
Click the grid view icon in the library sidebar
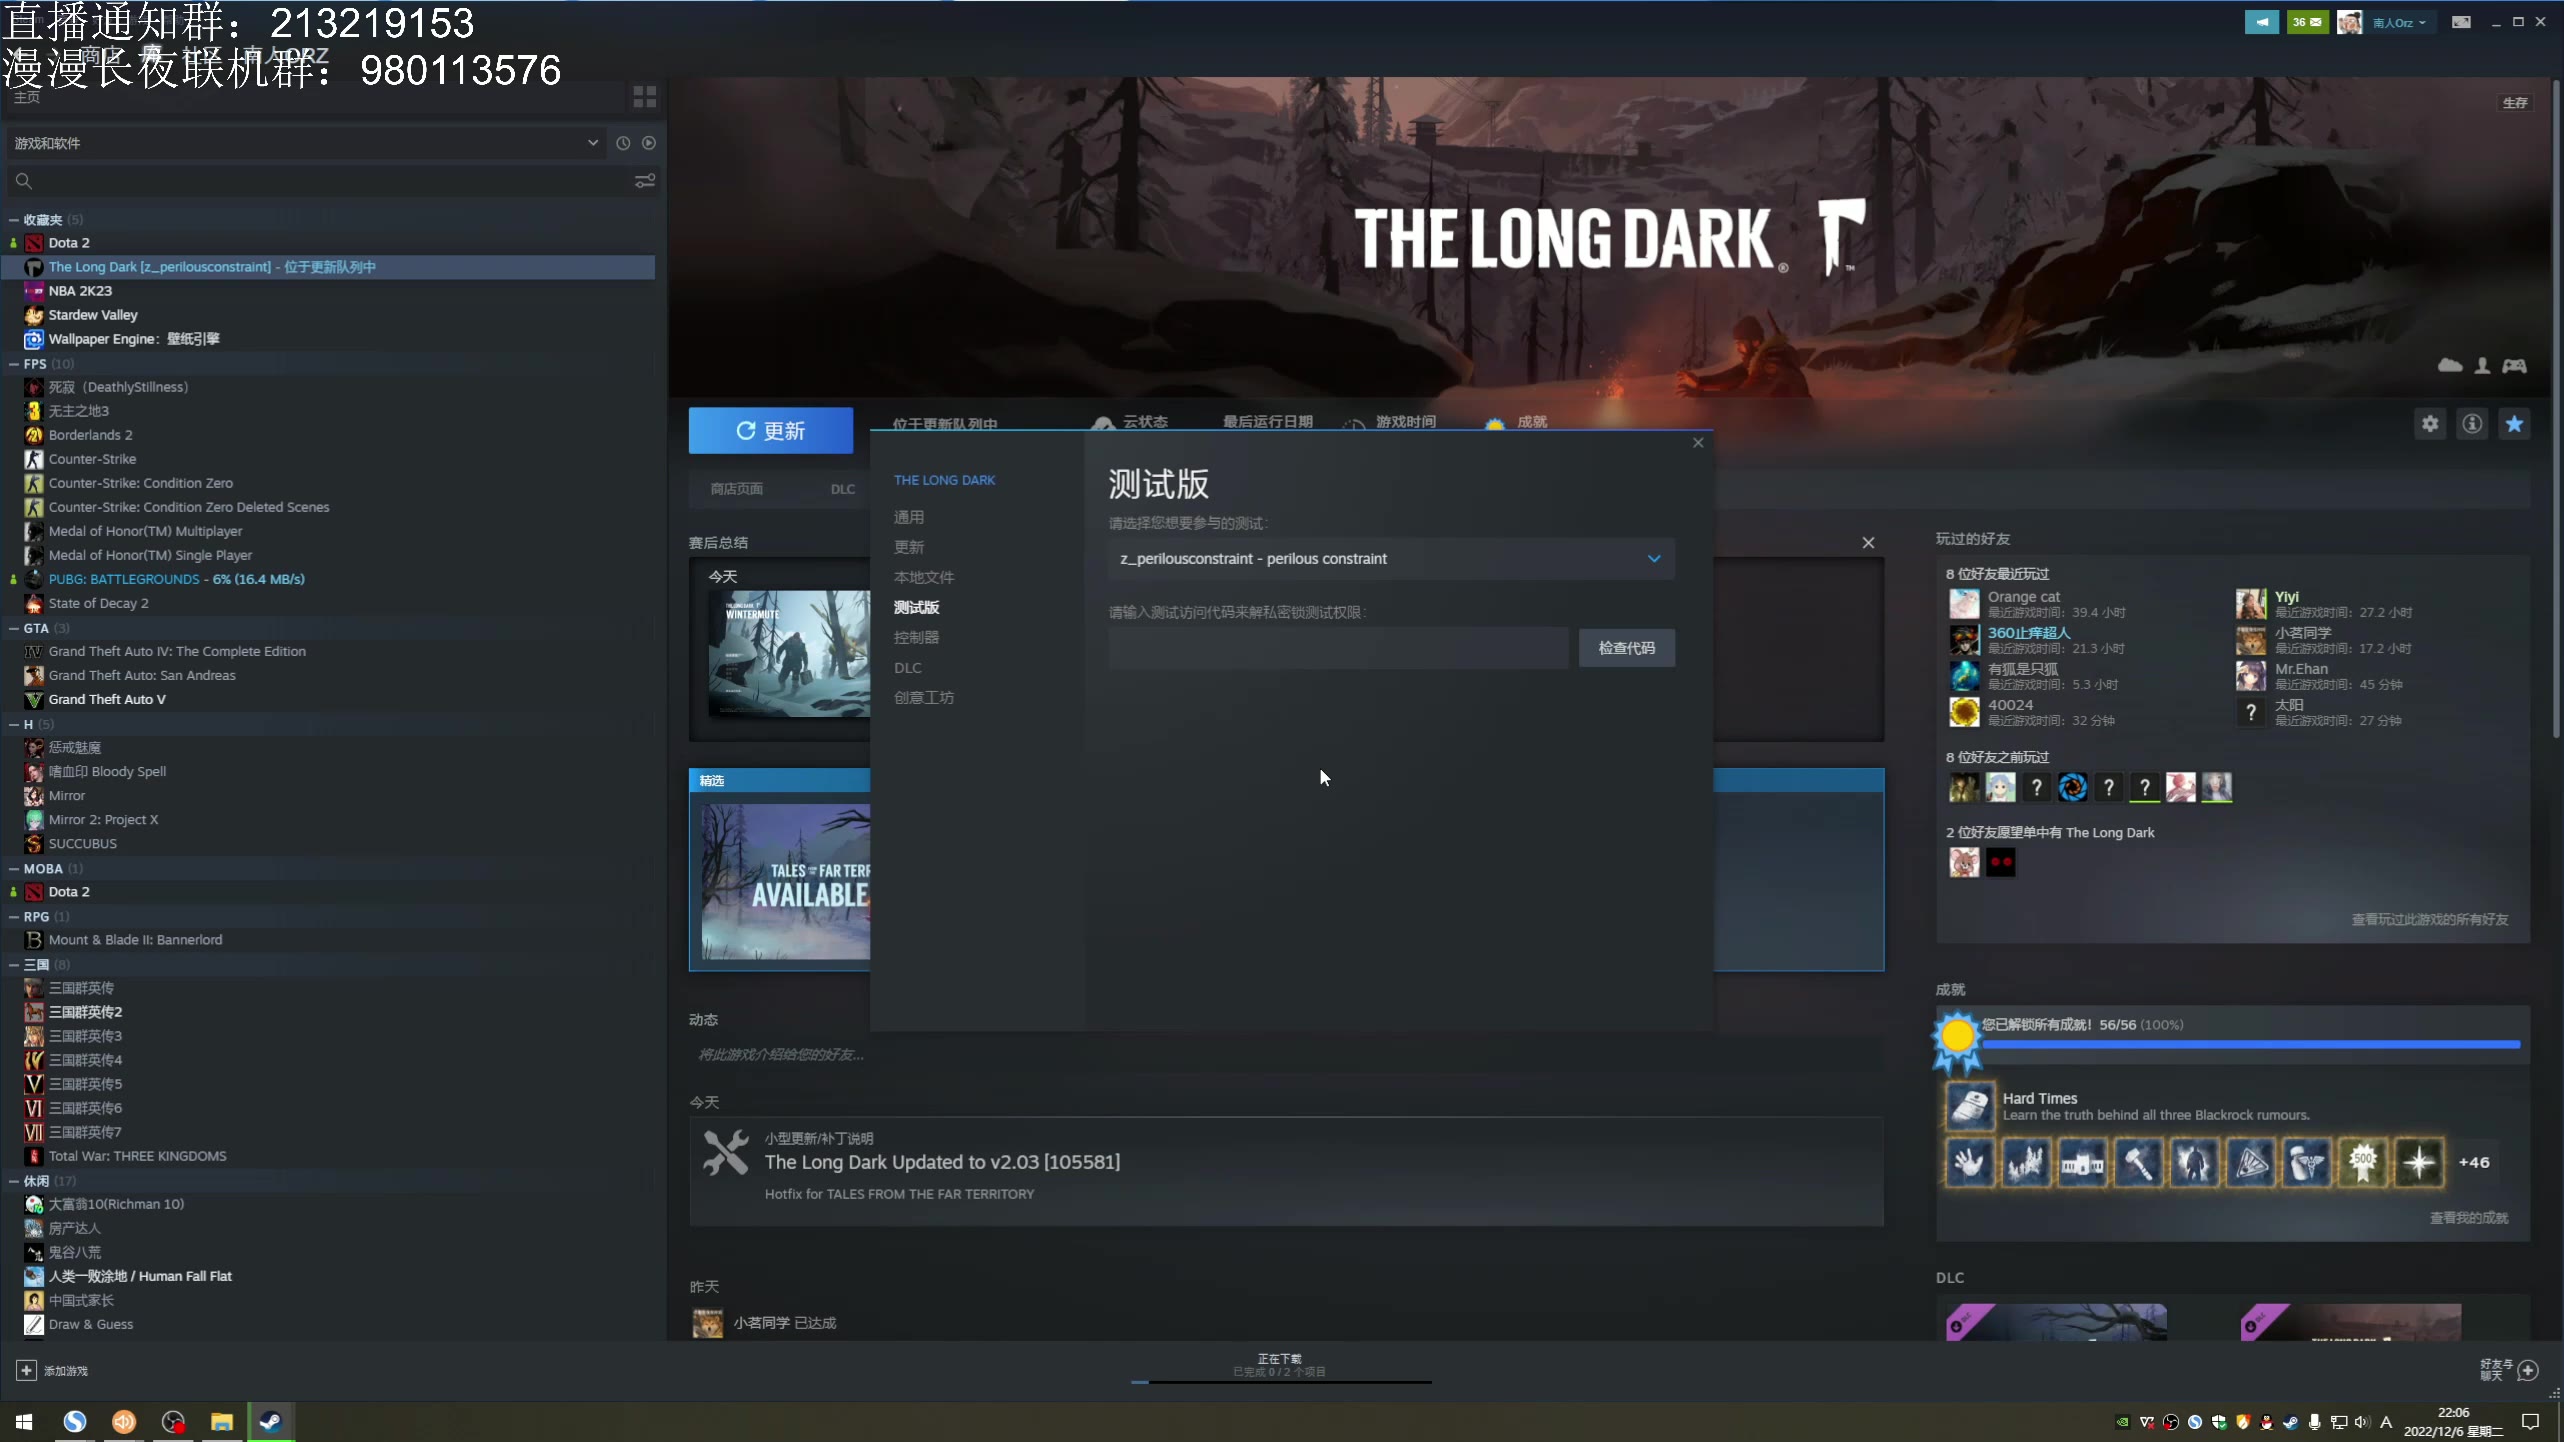point(644,97)
